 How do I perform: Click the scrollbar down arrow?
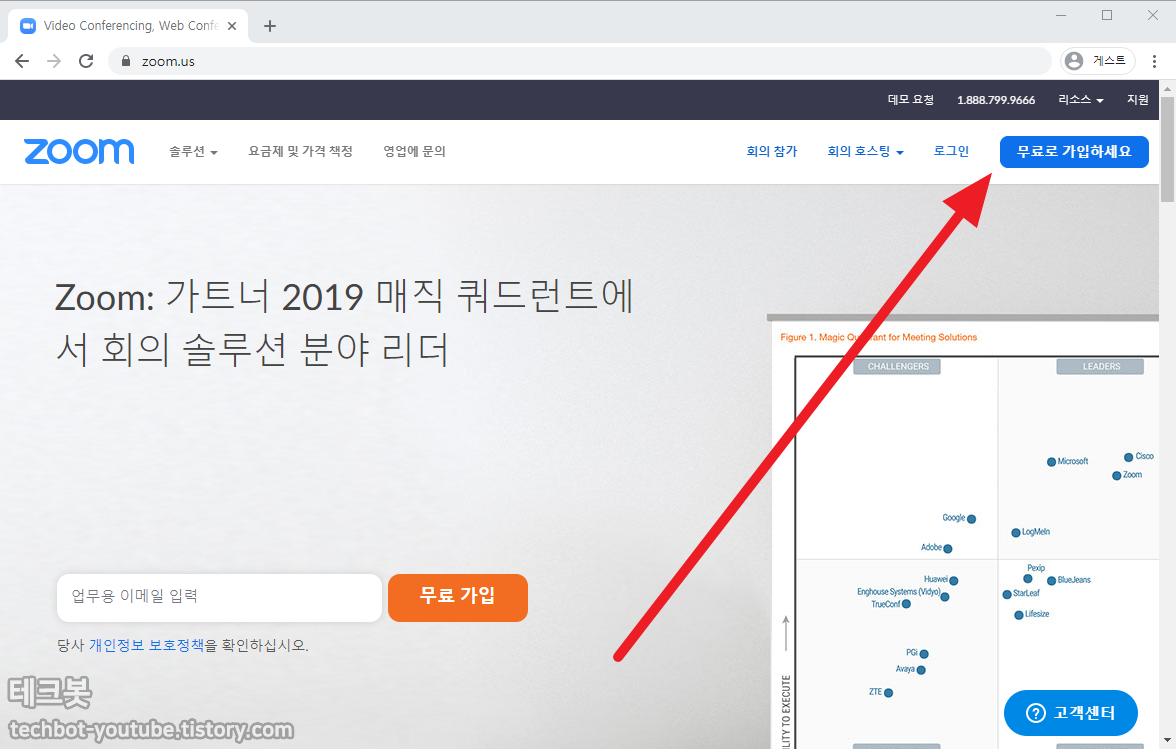click(1168, 742)
